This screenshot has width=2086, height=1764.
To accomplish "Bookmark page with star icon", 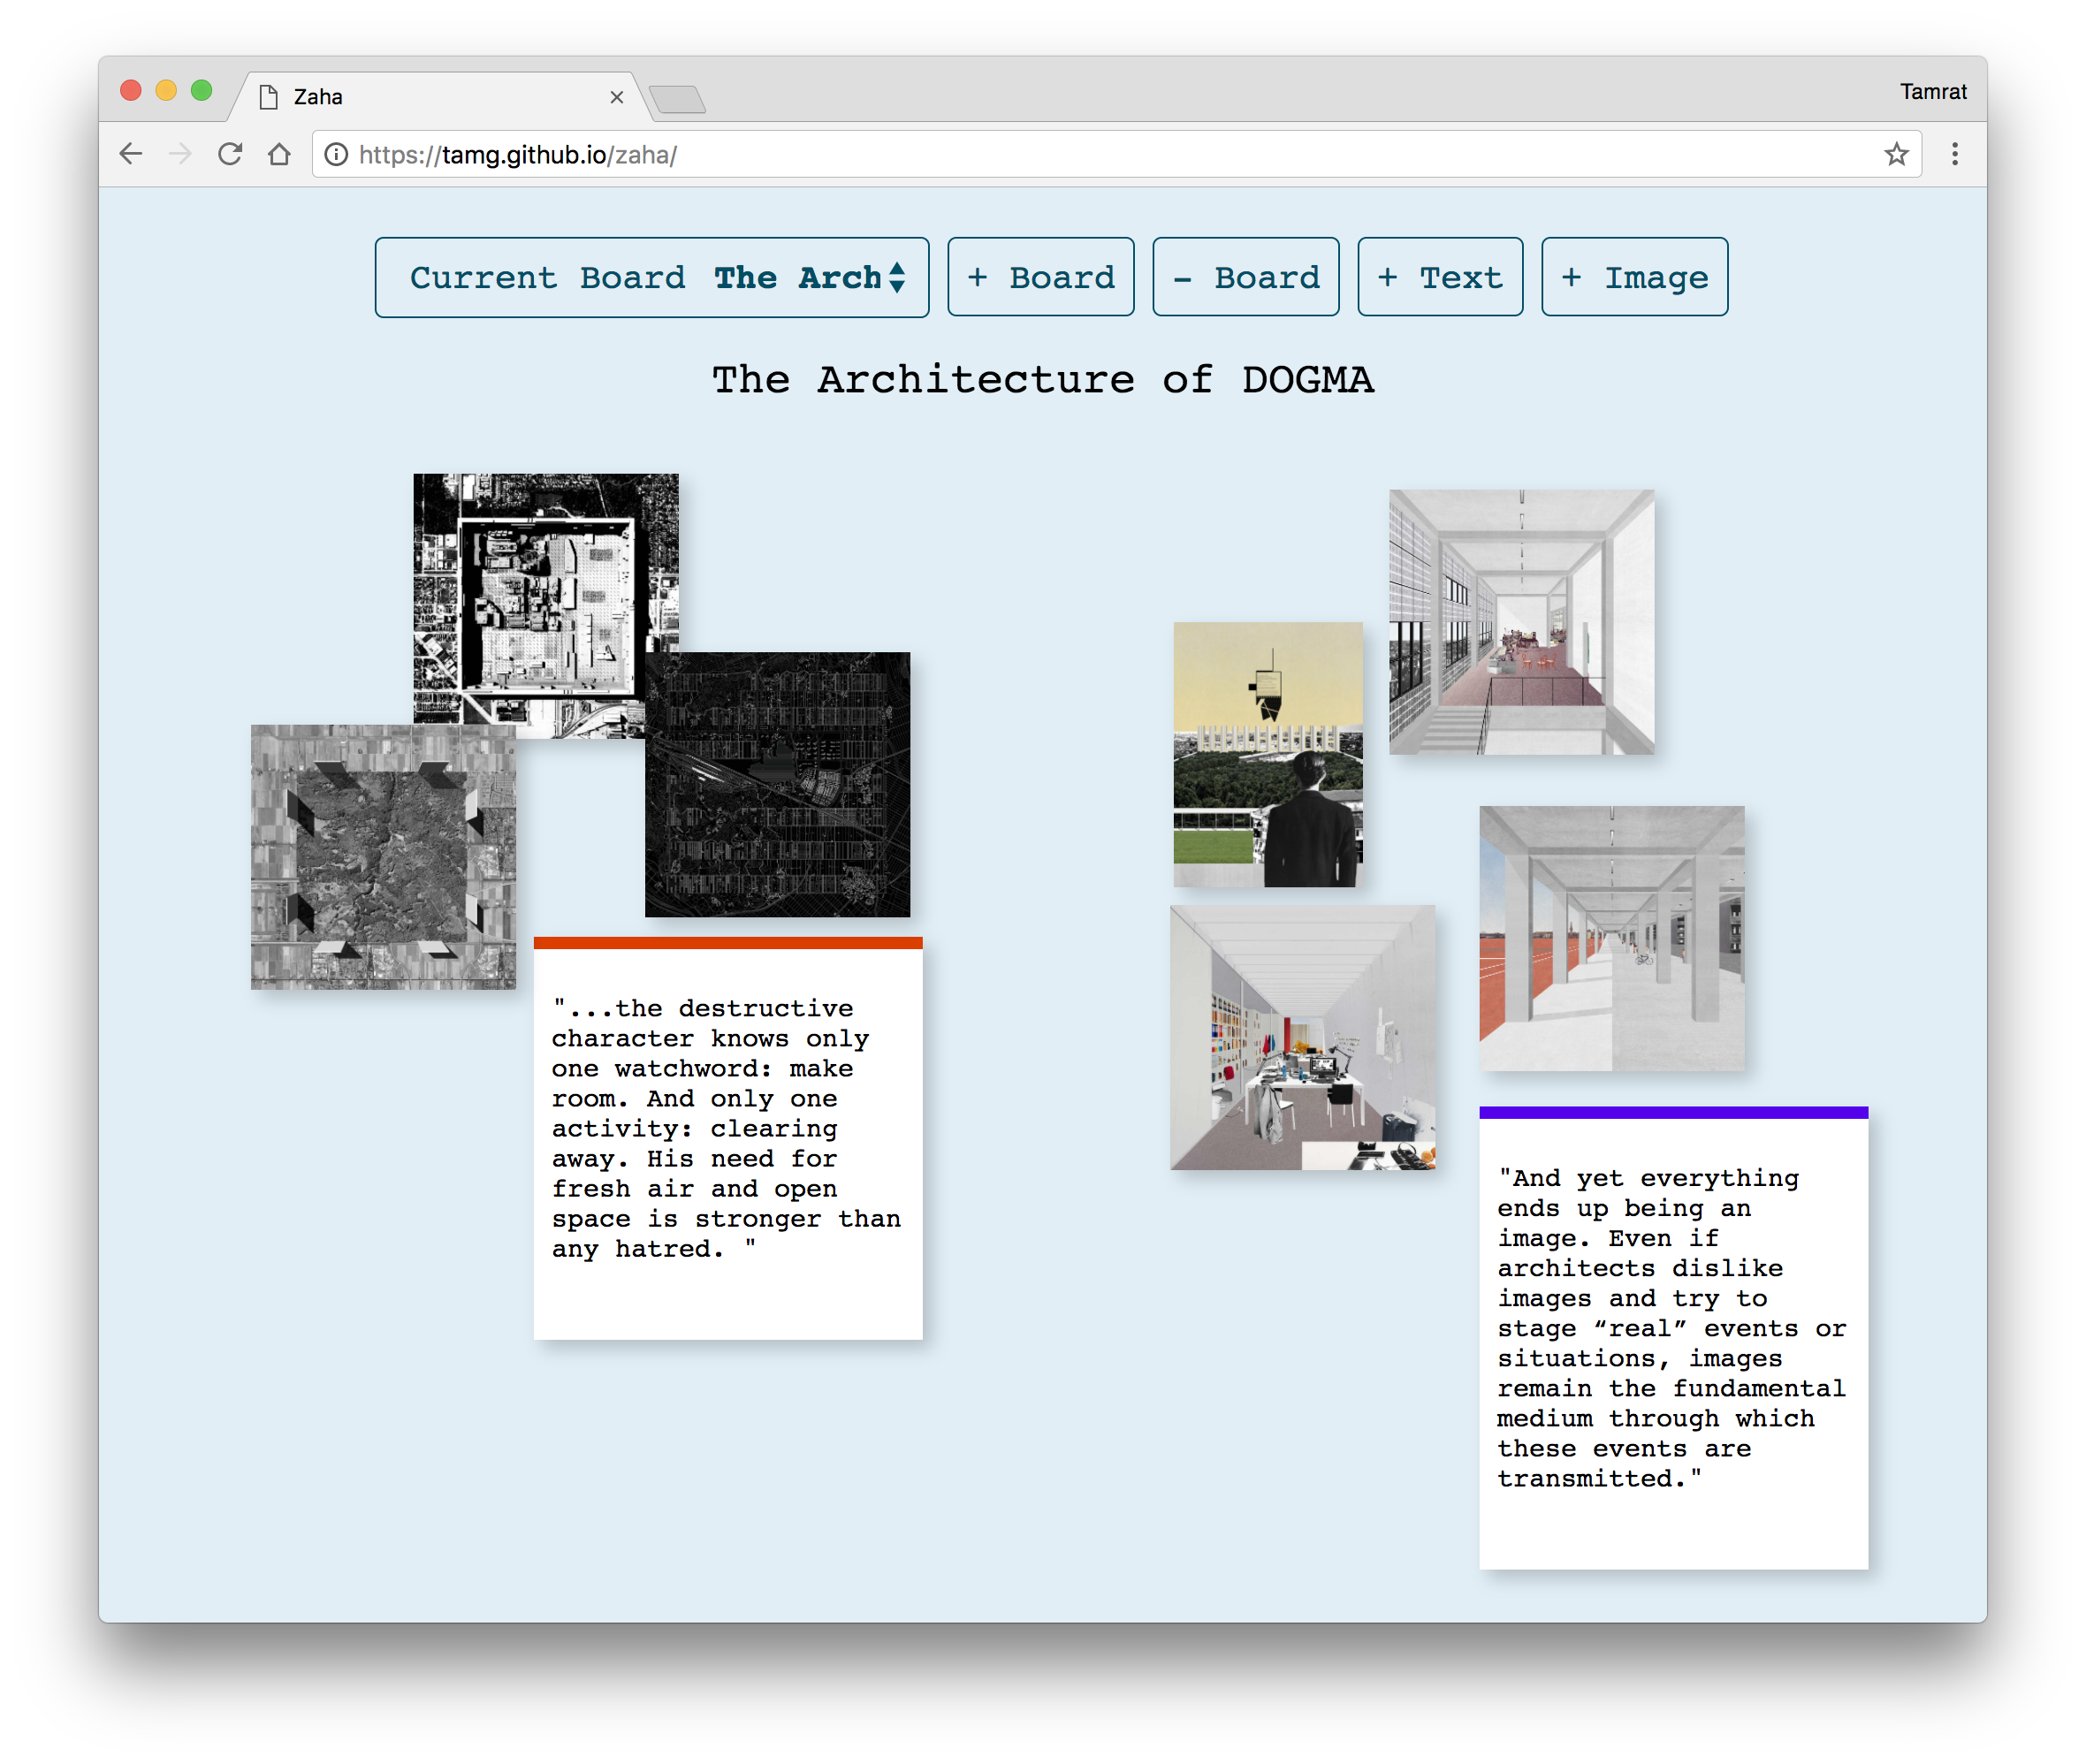I will (1896, 154).
